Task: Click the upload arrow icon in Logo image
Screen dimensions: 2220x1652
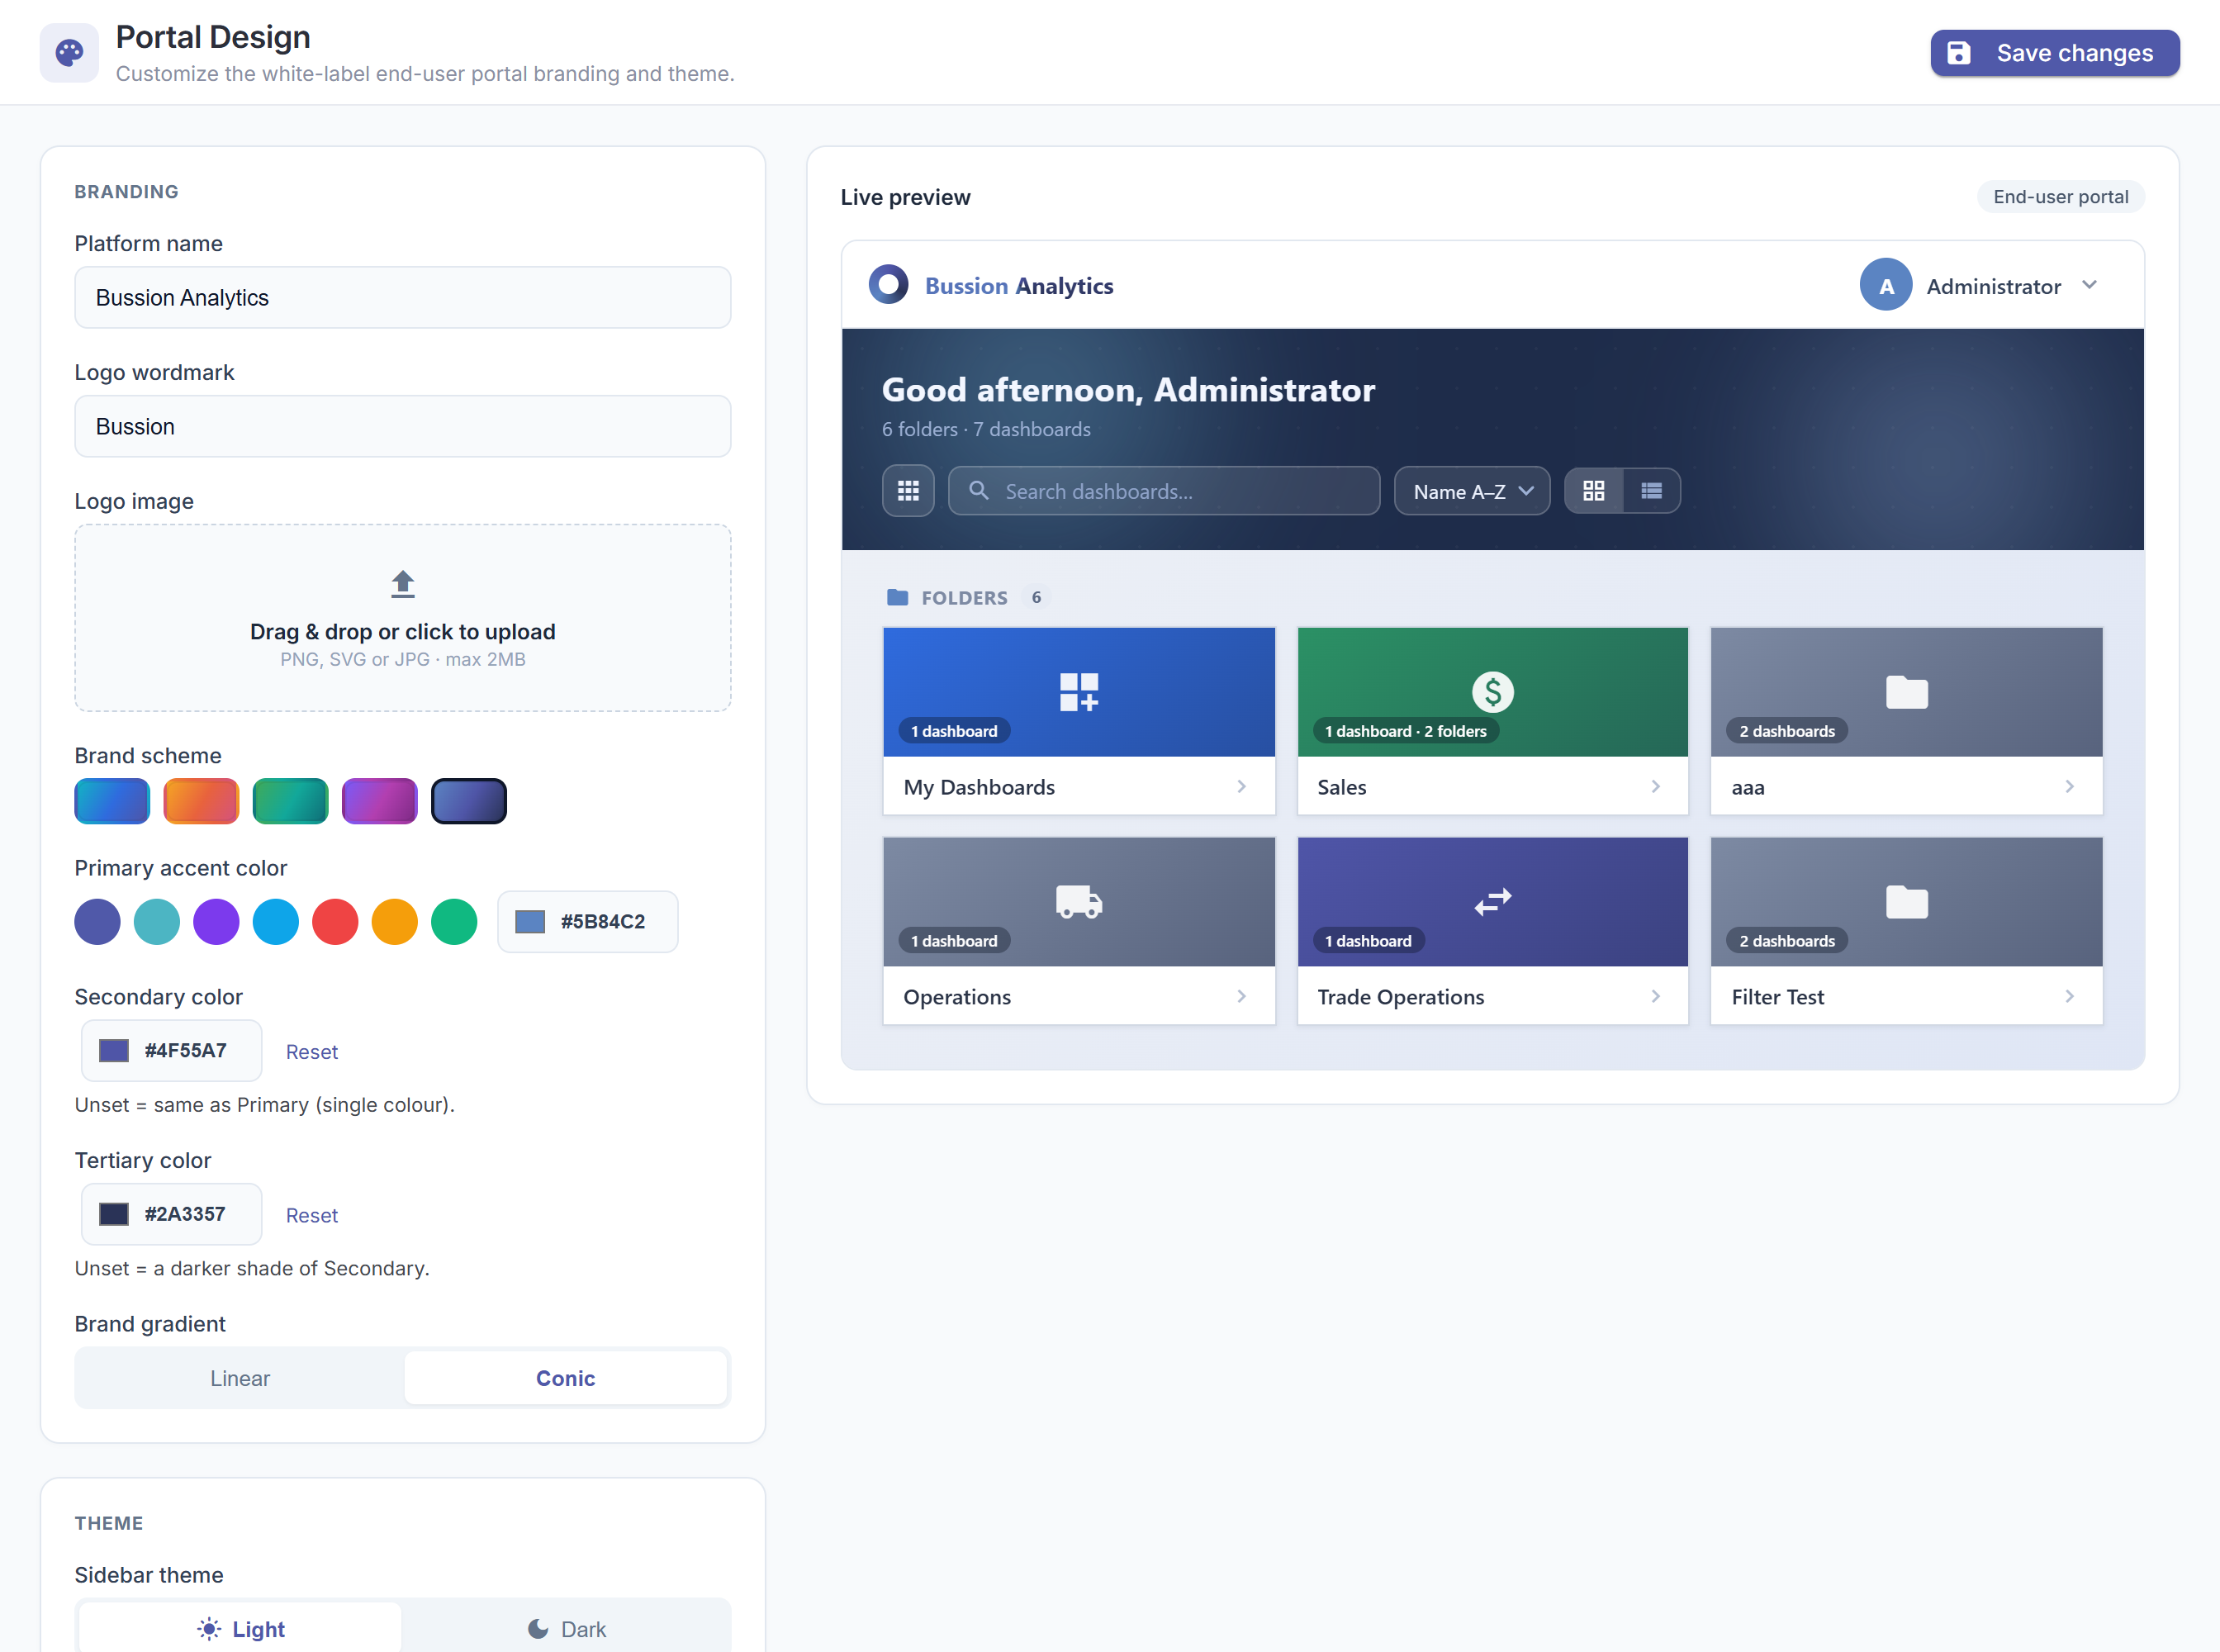Action: (x=403, y=584)
